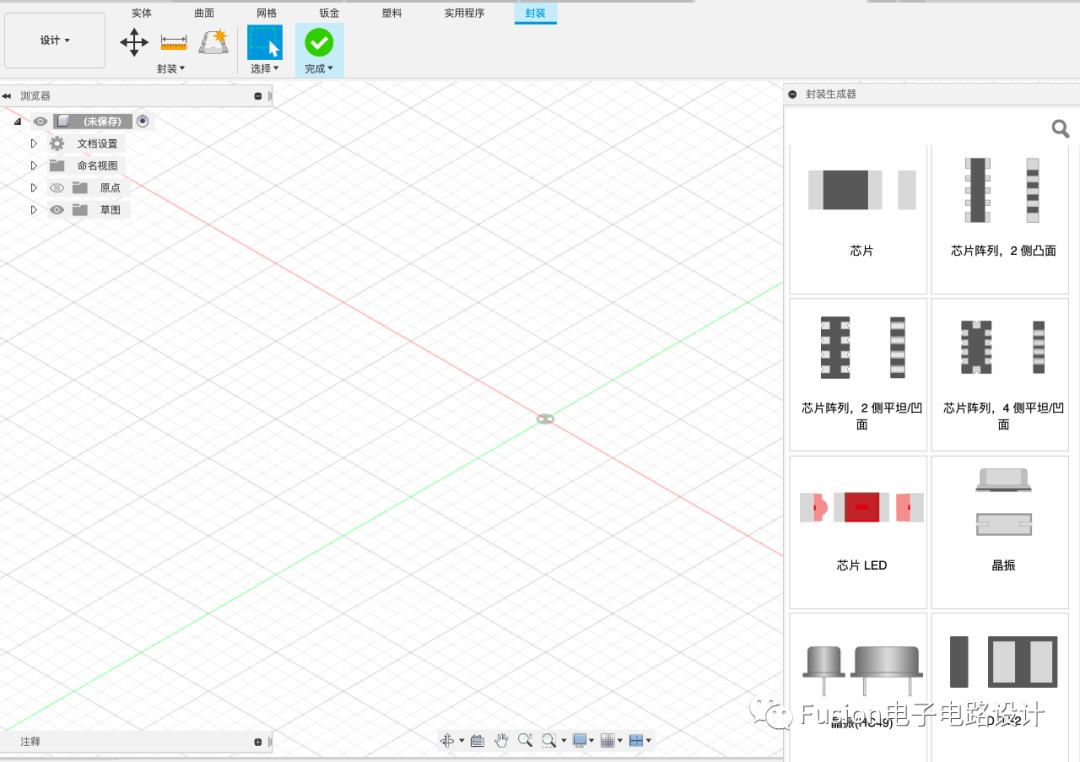The height and width of the screenshot is (762, 1080).
Task: Click the 命名视图 folder icon
Action: click(x=57, y=165)
